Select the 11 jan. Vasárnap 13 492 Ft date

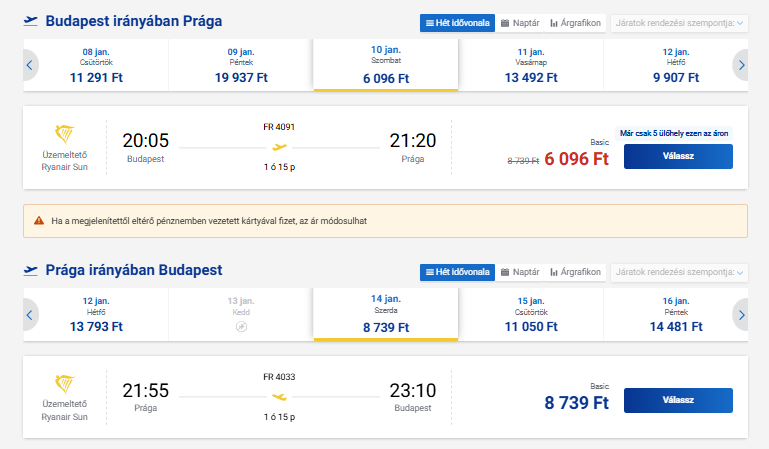531,65
